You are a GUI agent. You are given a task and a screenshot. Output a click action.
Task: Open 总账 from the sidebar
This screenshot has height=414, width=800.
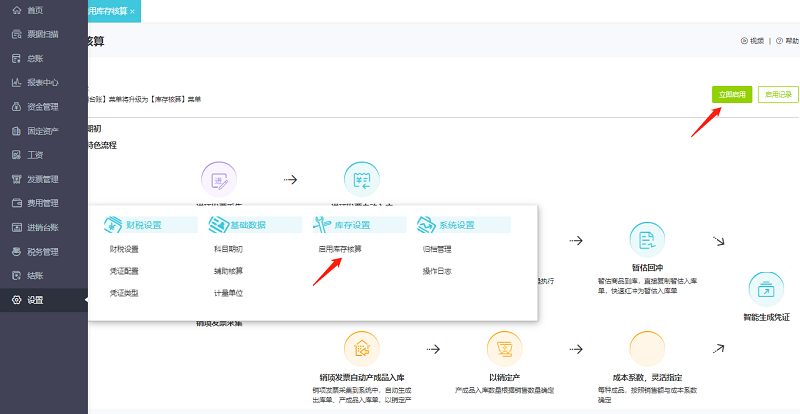coord(35,58)
